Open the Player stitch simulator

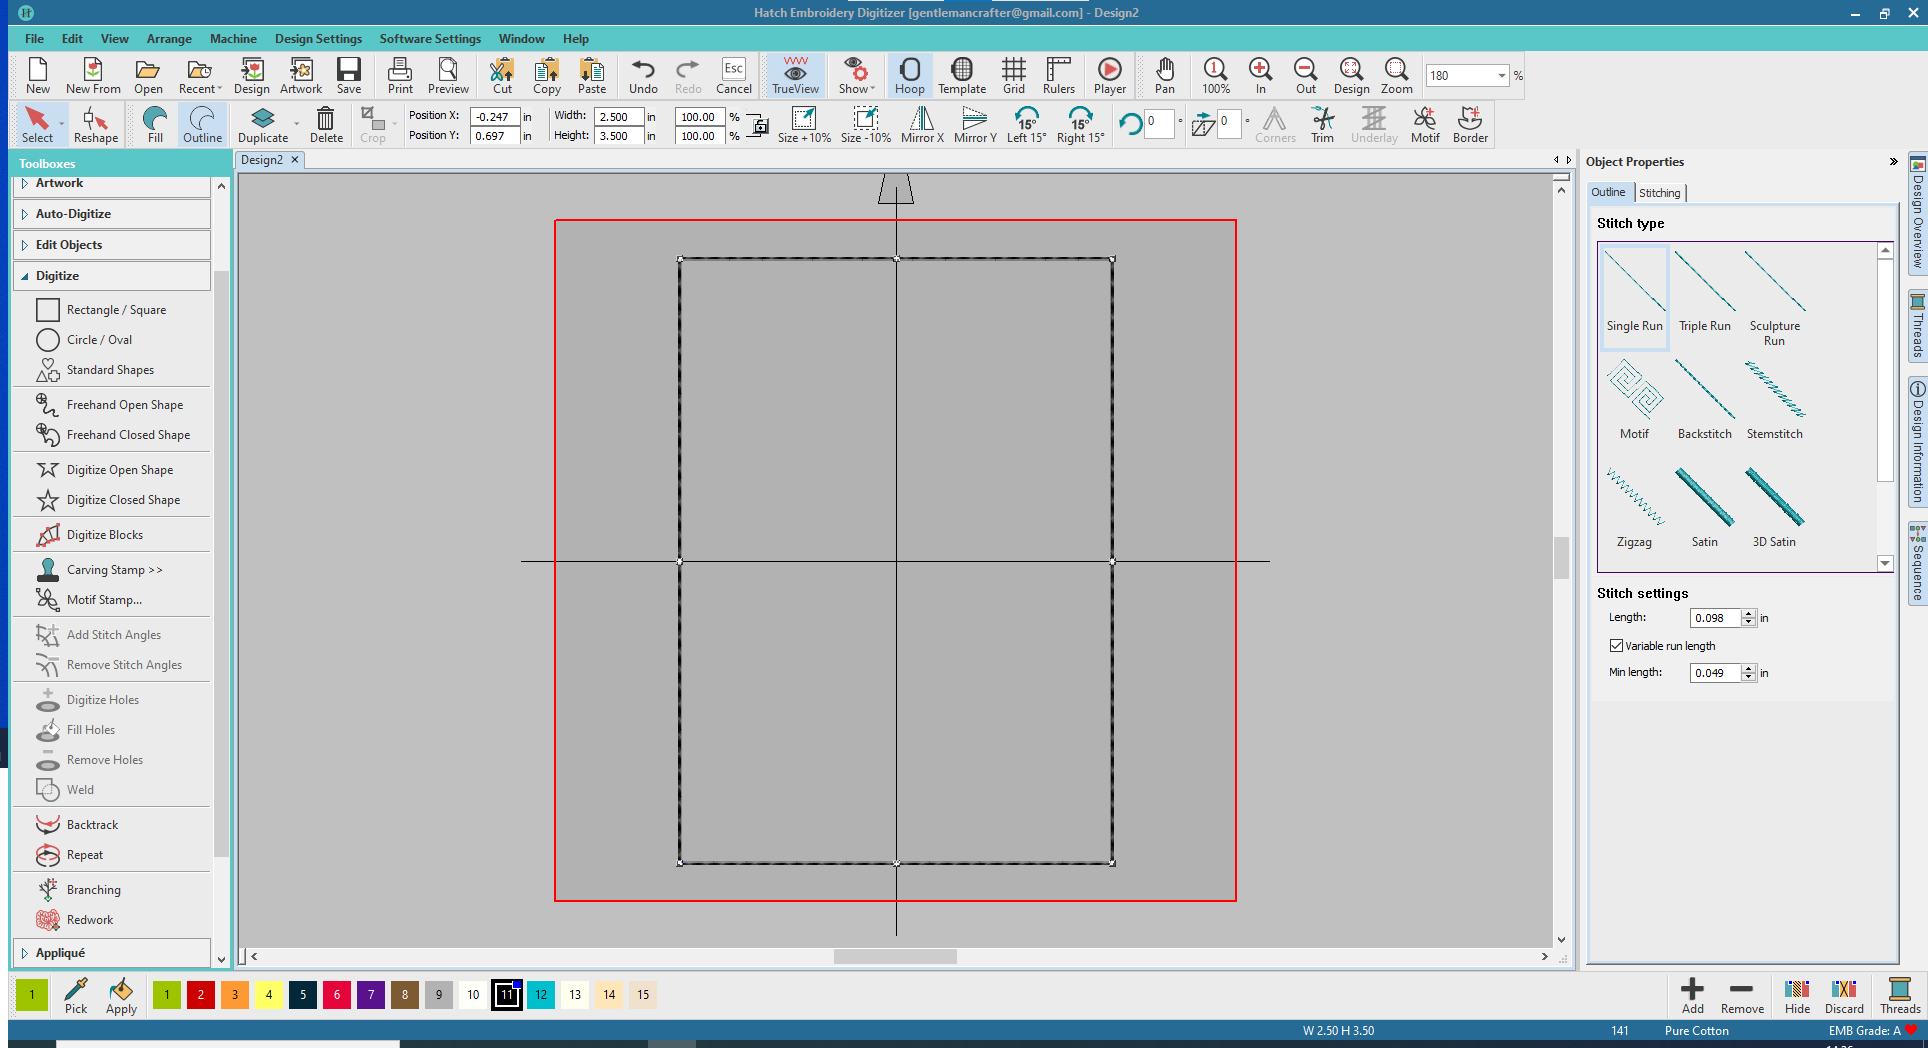(1109, 75)
